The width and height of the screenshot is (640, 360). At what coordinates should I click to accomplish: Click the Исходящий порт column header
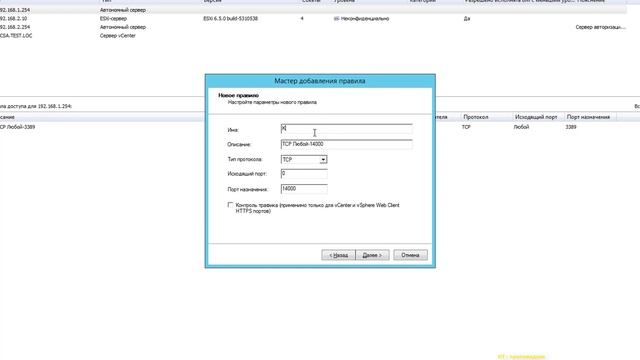click(x=536, y=117)
